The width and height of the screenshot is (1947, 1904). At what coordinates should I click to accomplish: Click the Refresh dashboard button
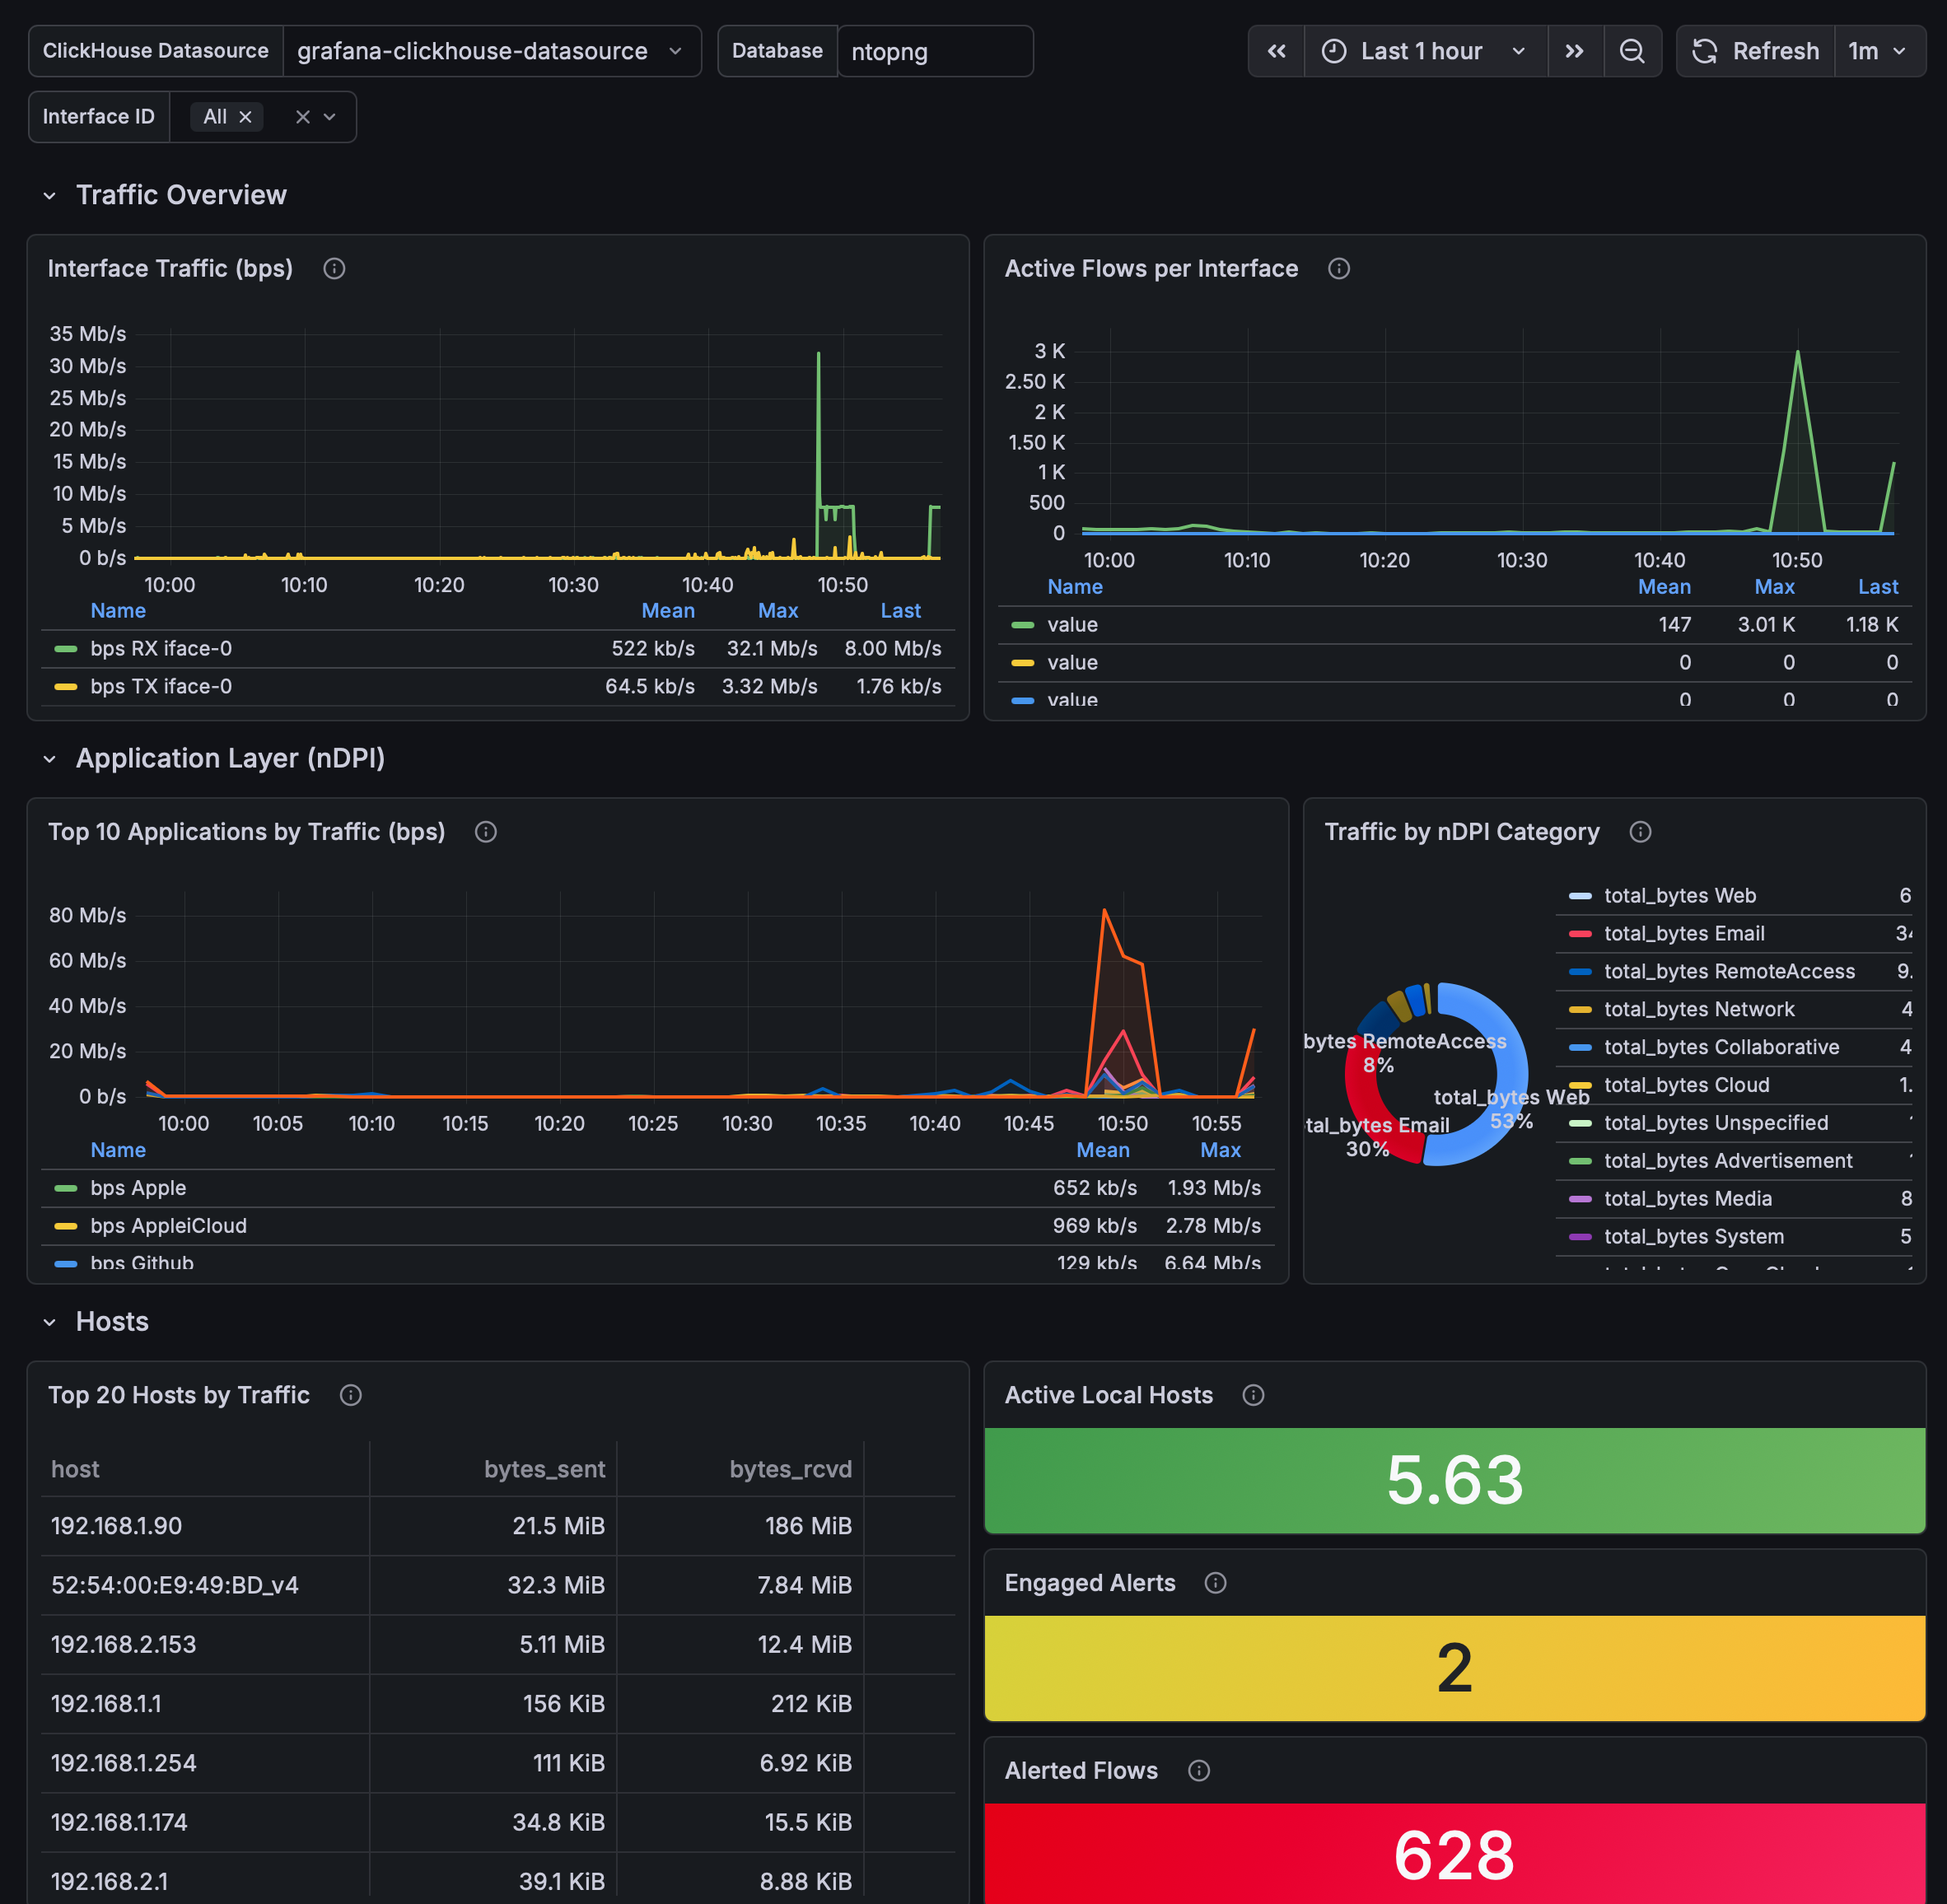1755,51
